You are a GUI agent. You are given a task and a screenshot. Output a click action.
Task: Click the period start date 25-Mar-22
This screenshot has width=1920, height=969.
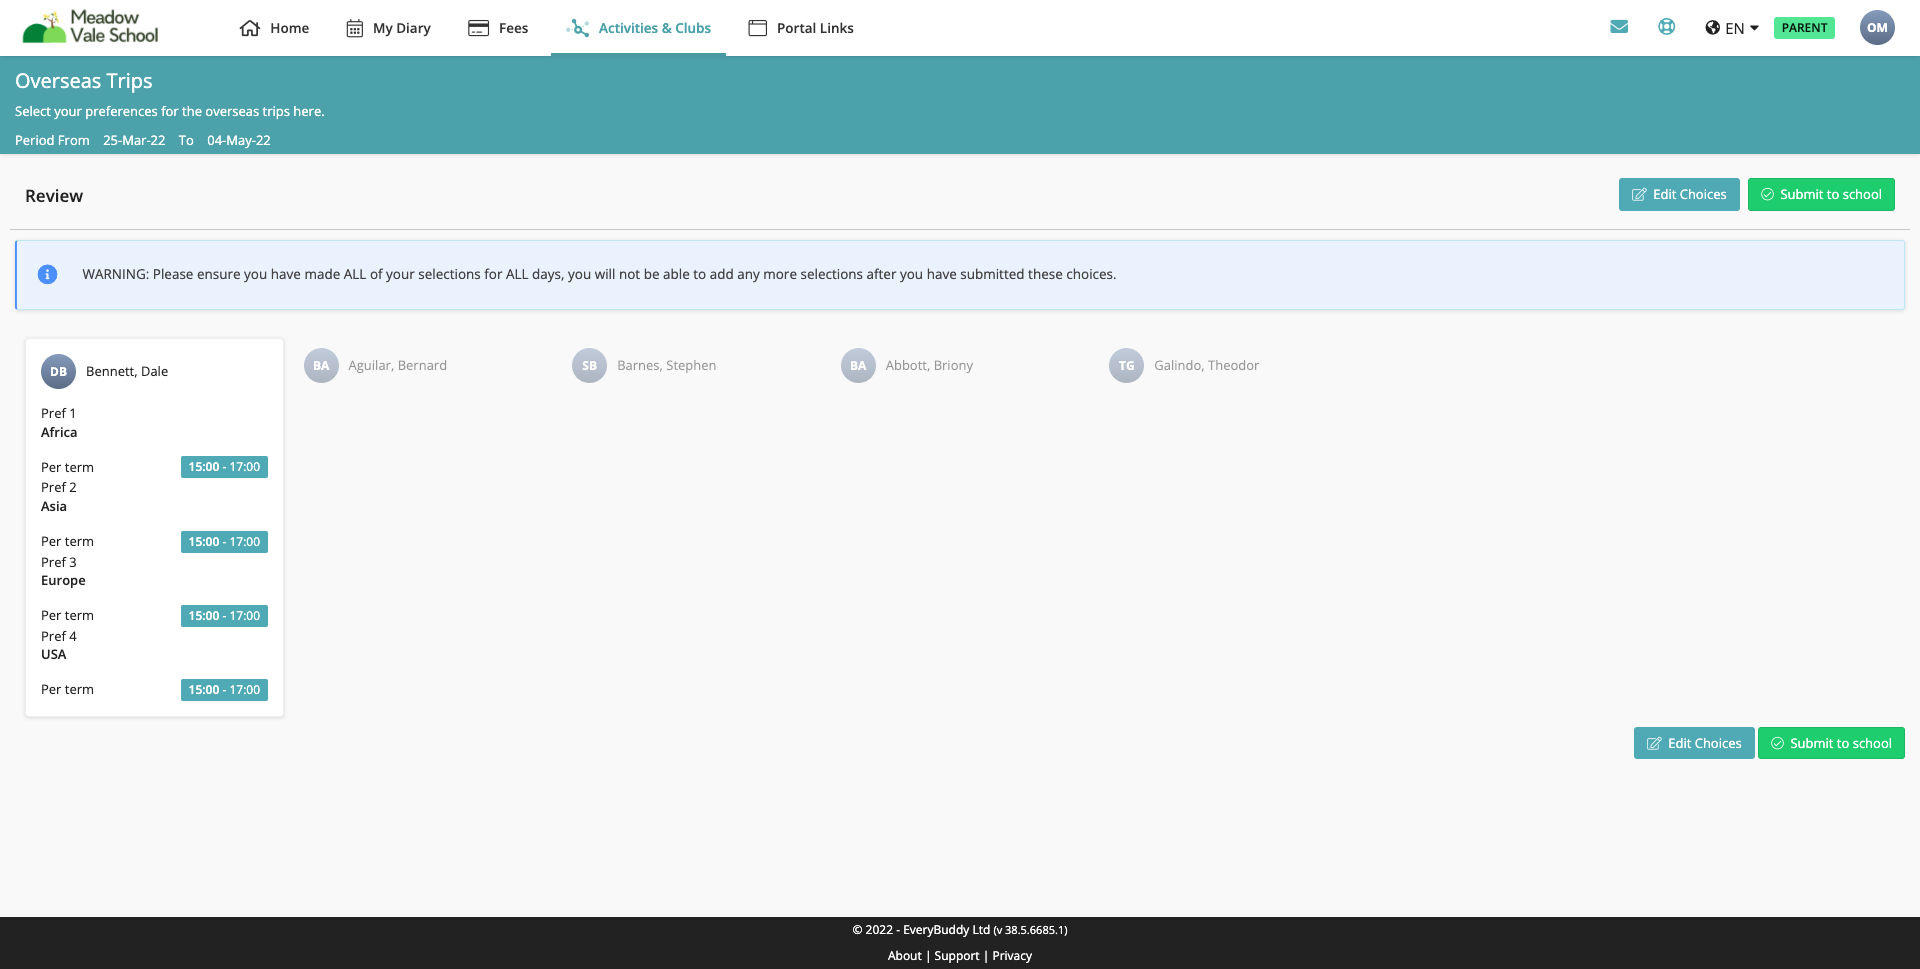click(x=134, y=140)
